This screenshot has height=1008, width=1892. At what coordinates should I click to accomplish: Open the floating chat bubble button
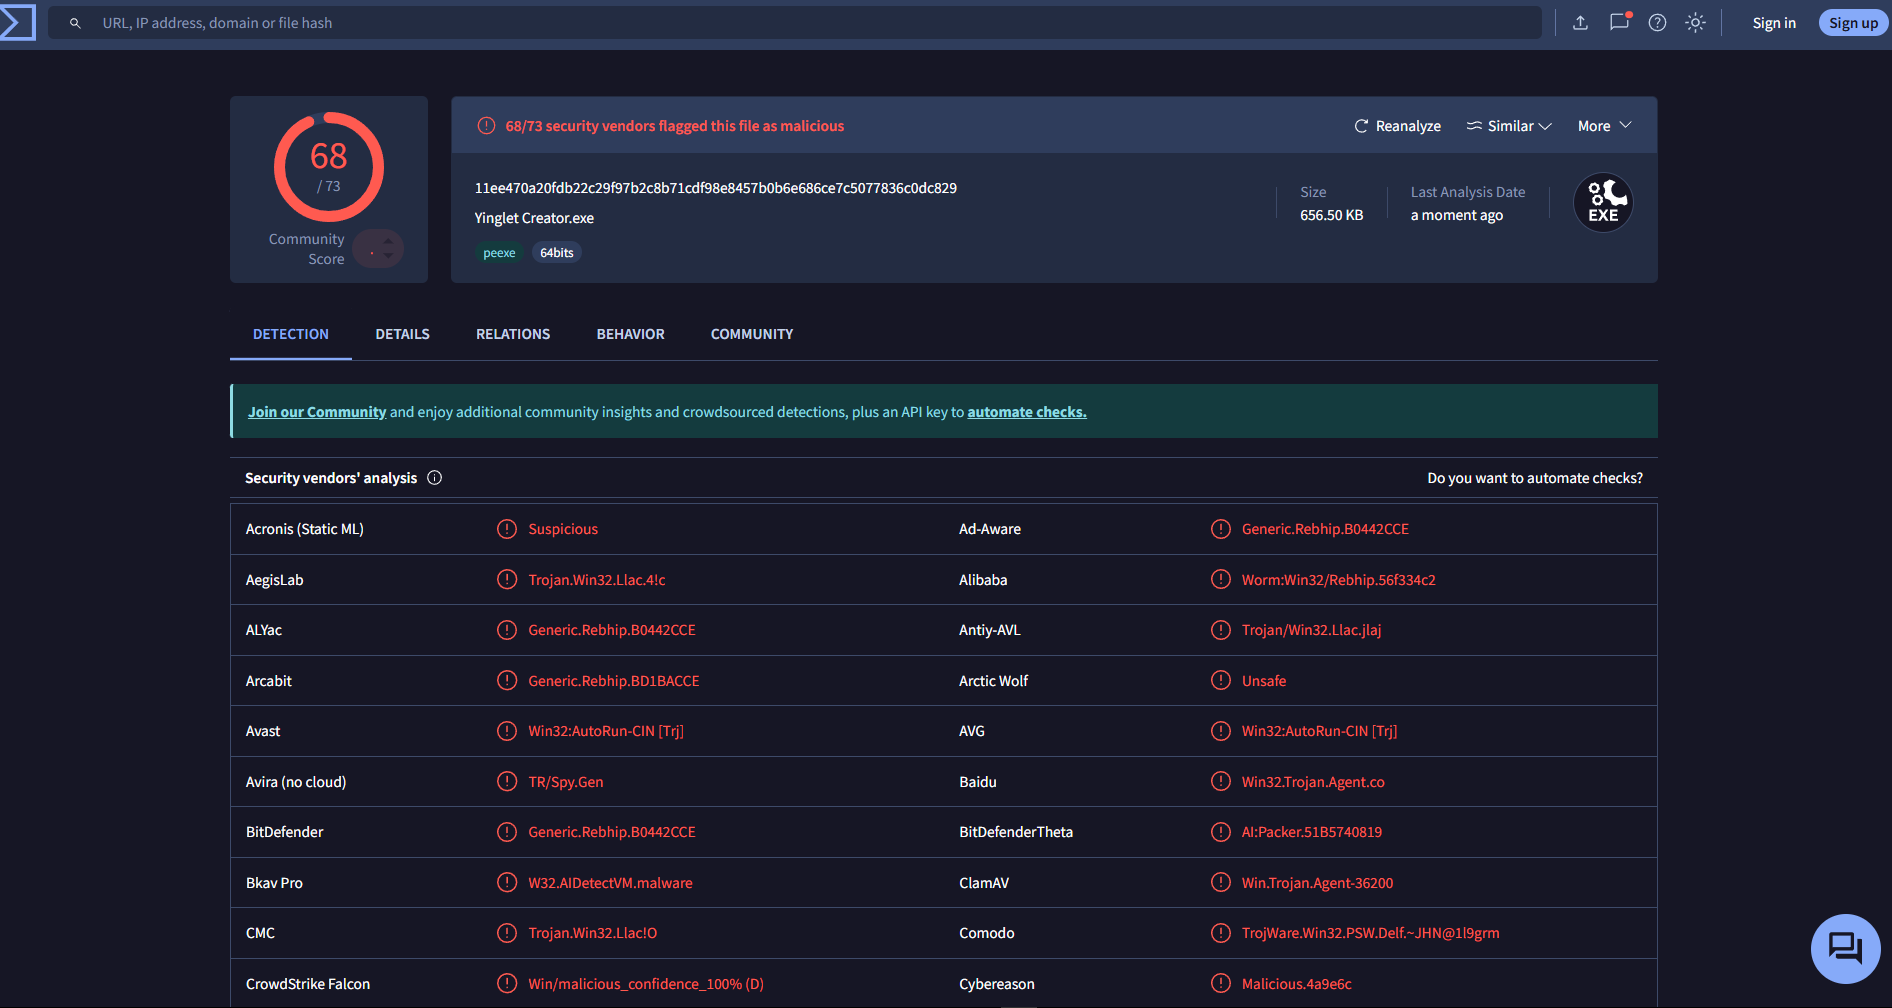click(x=1845, y=948)
